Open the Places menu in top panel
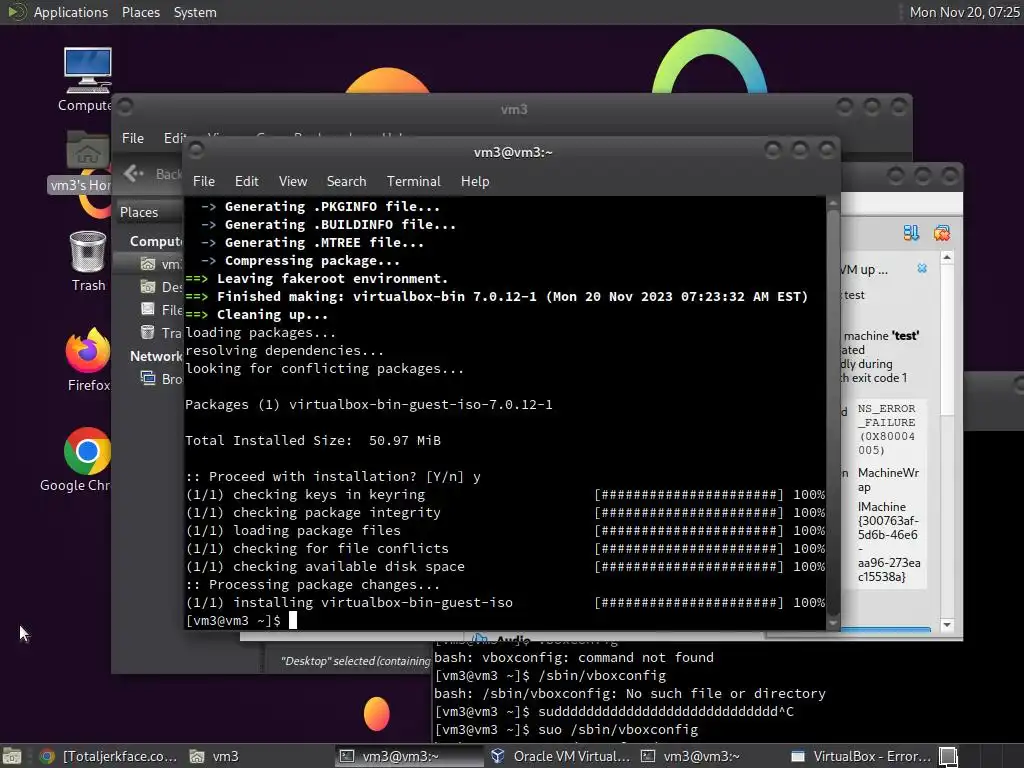 [140, 12]
